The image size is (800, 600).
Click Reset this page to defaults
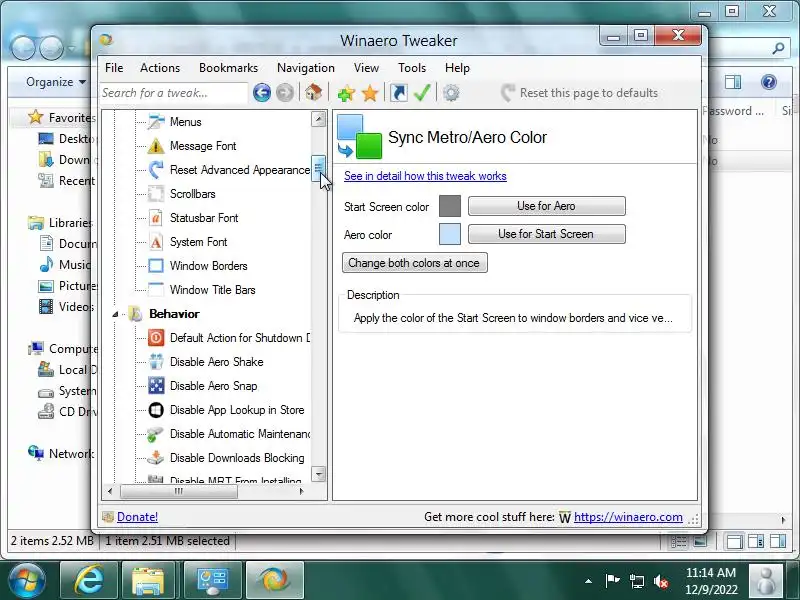pos(580,93)
